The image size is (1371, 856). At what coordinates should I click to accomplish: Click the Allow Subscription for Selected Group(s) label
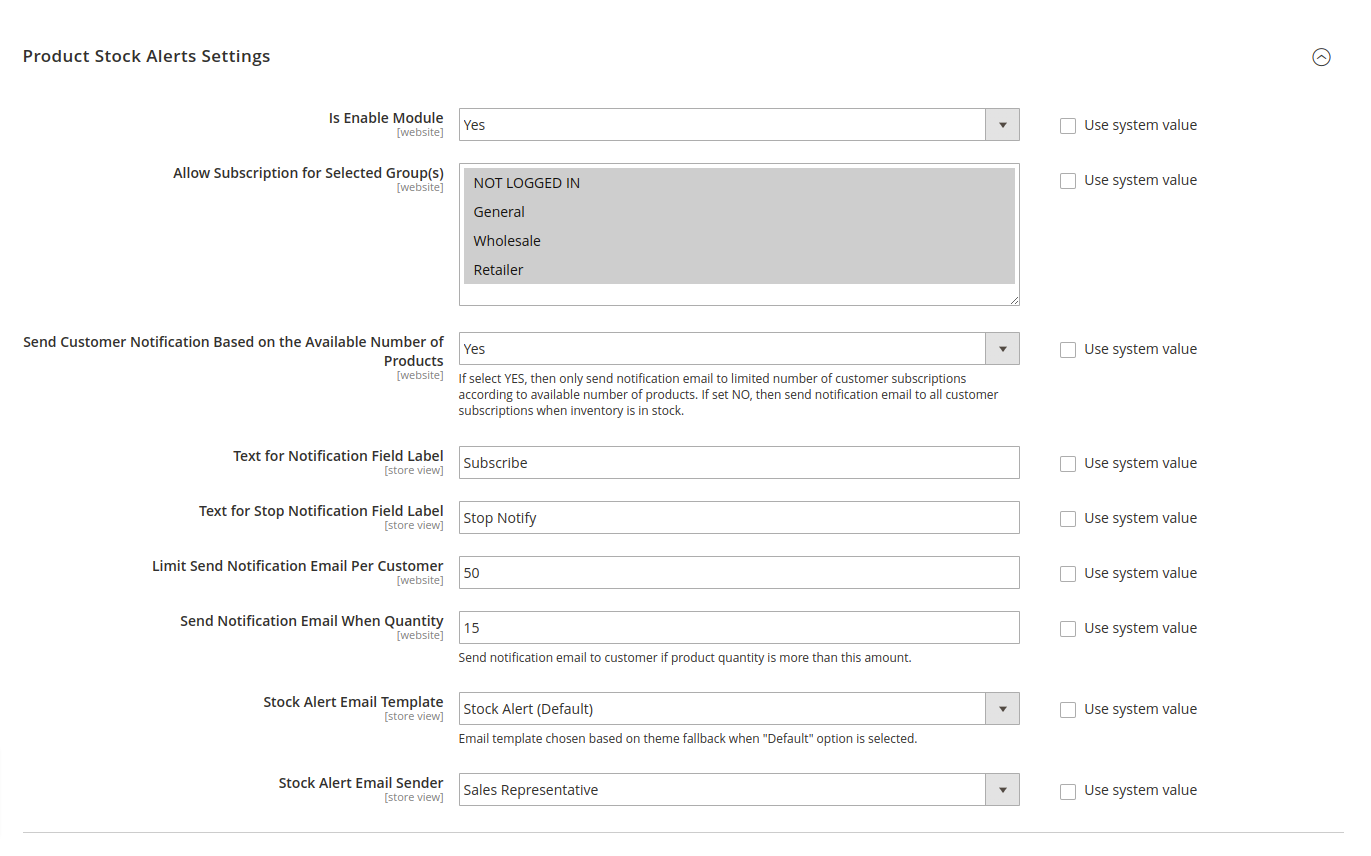coord(308,173)
